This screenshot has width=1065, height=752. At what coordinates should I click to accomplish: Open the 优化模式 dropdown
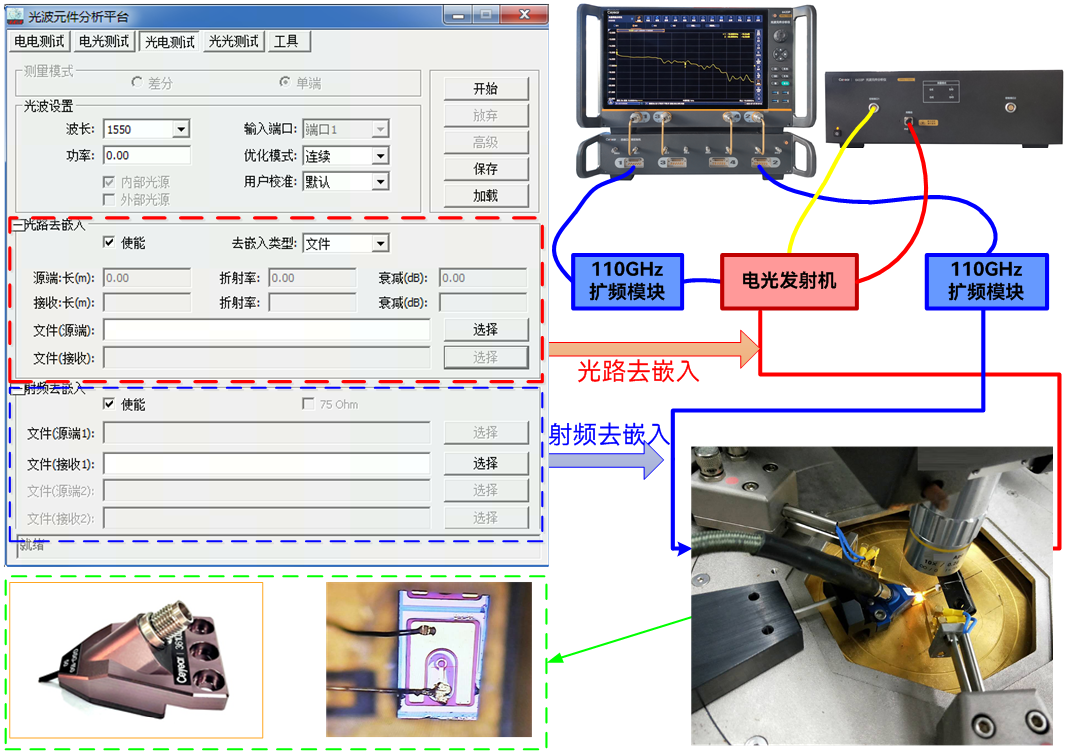380,156
